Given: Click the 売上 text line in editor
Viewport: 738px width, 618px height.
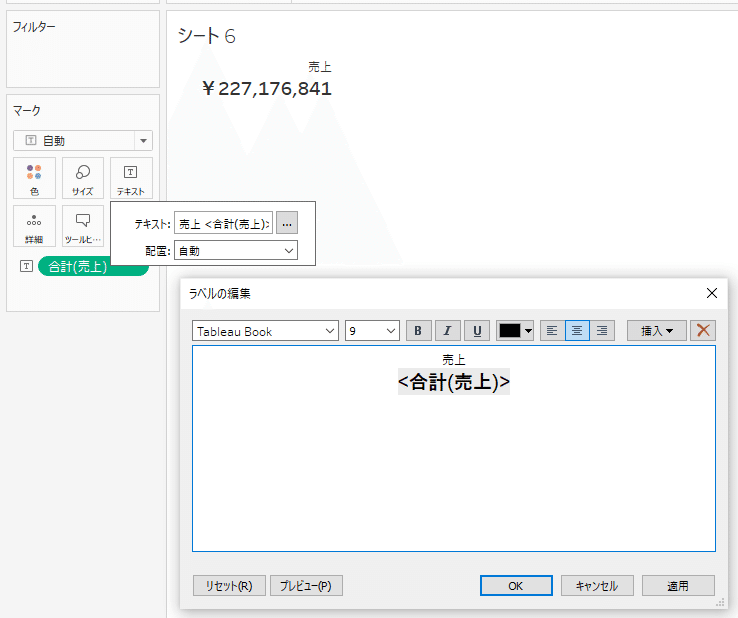Looking at the screenshot, I should pos(454,360).
